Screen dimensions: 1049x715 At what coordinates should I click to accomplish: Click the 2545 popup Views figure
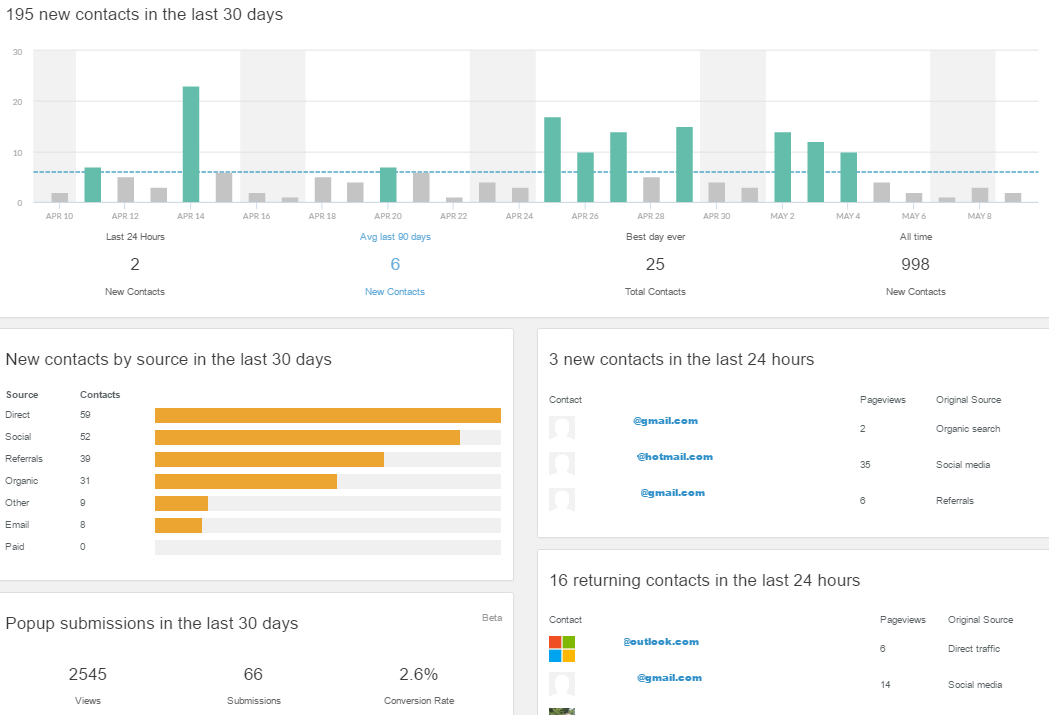click(88, 674)
